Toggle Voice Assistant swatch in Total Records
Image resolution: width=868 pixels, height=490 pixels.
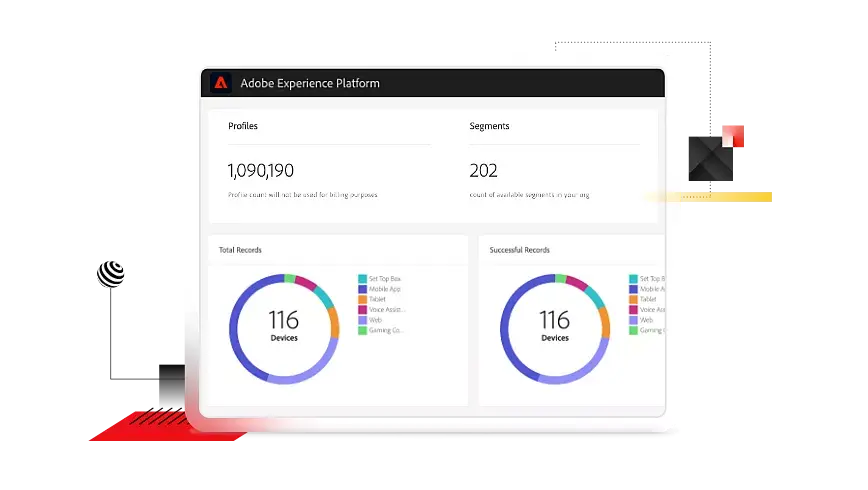pos(362,310)
